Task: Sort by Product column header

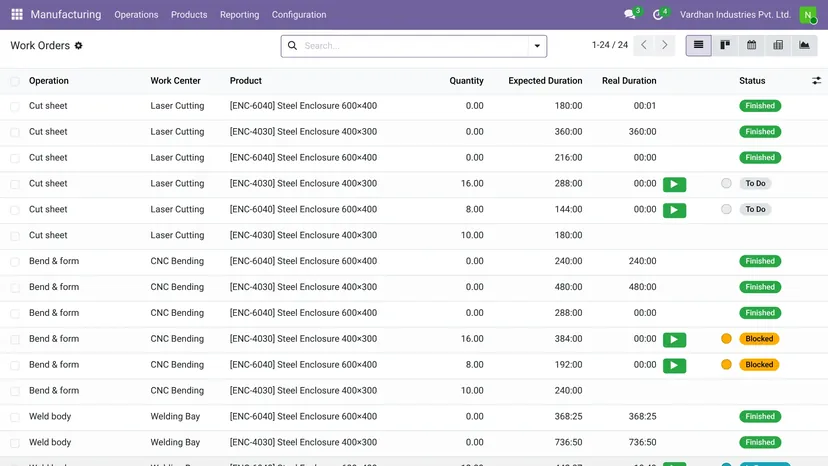Action: (x=246, y=81)
